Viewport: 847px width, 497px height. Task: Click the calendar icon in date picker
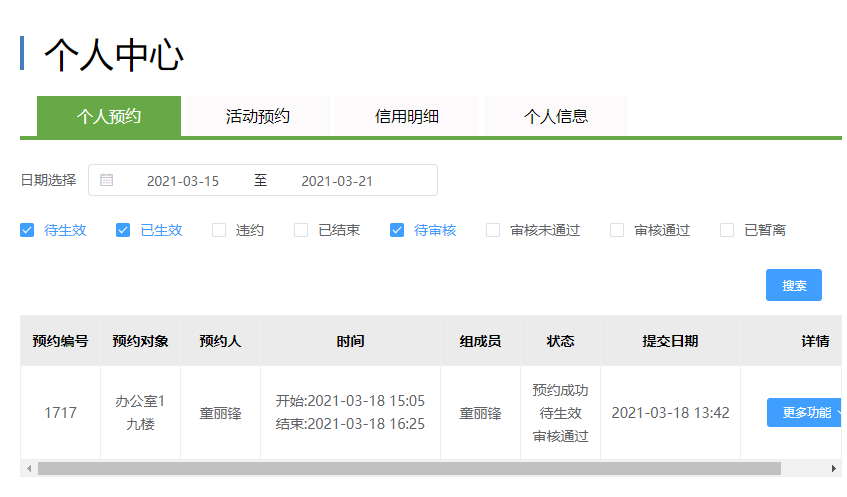click(x=106, y=180)
